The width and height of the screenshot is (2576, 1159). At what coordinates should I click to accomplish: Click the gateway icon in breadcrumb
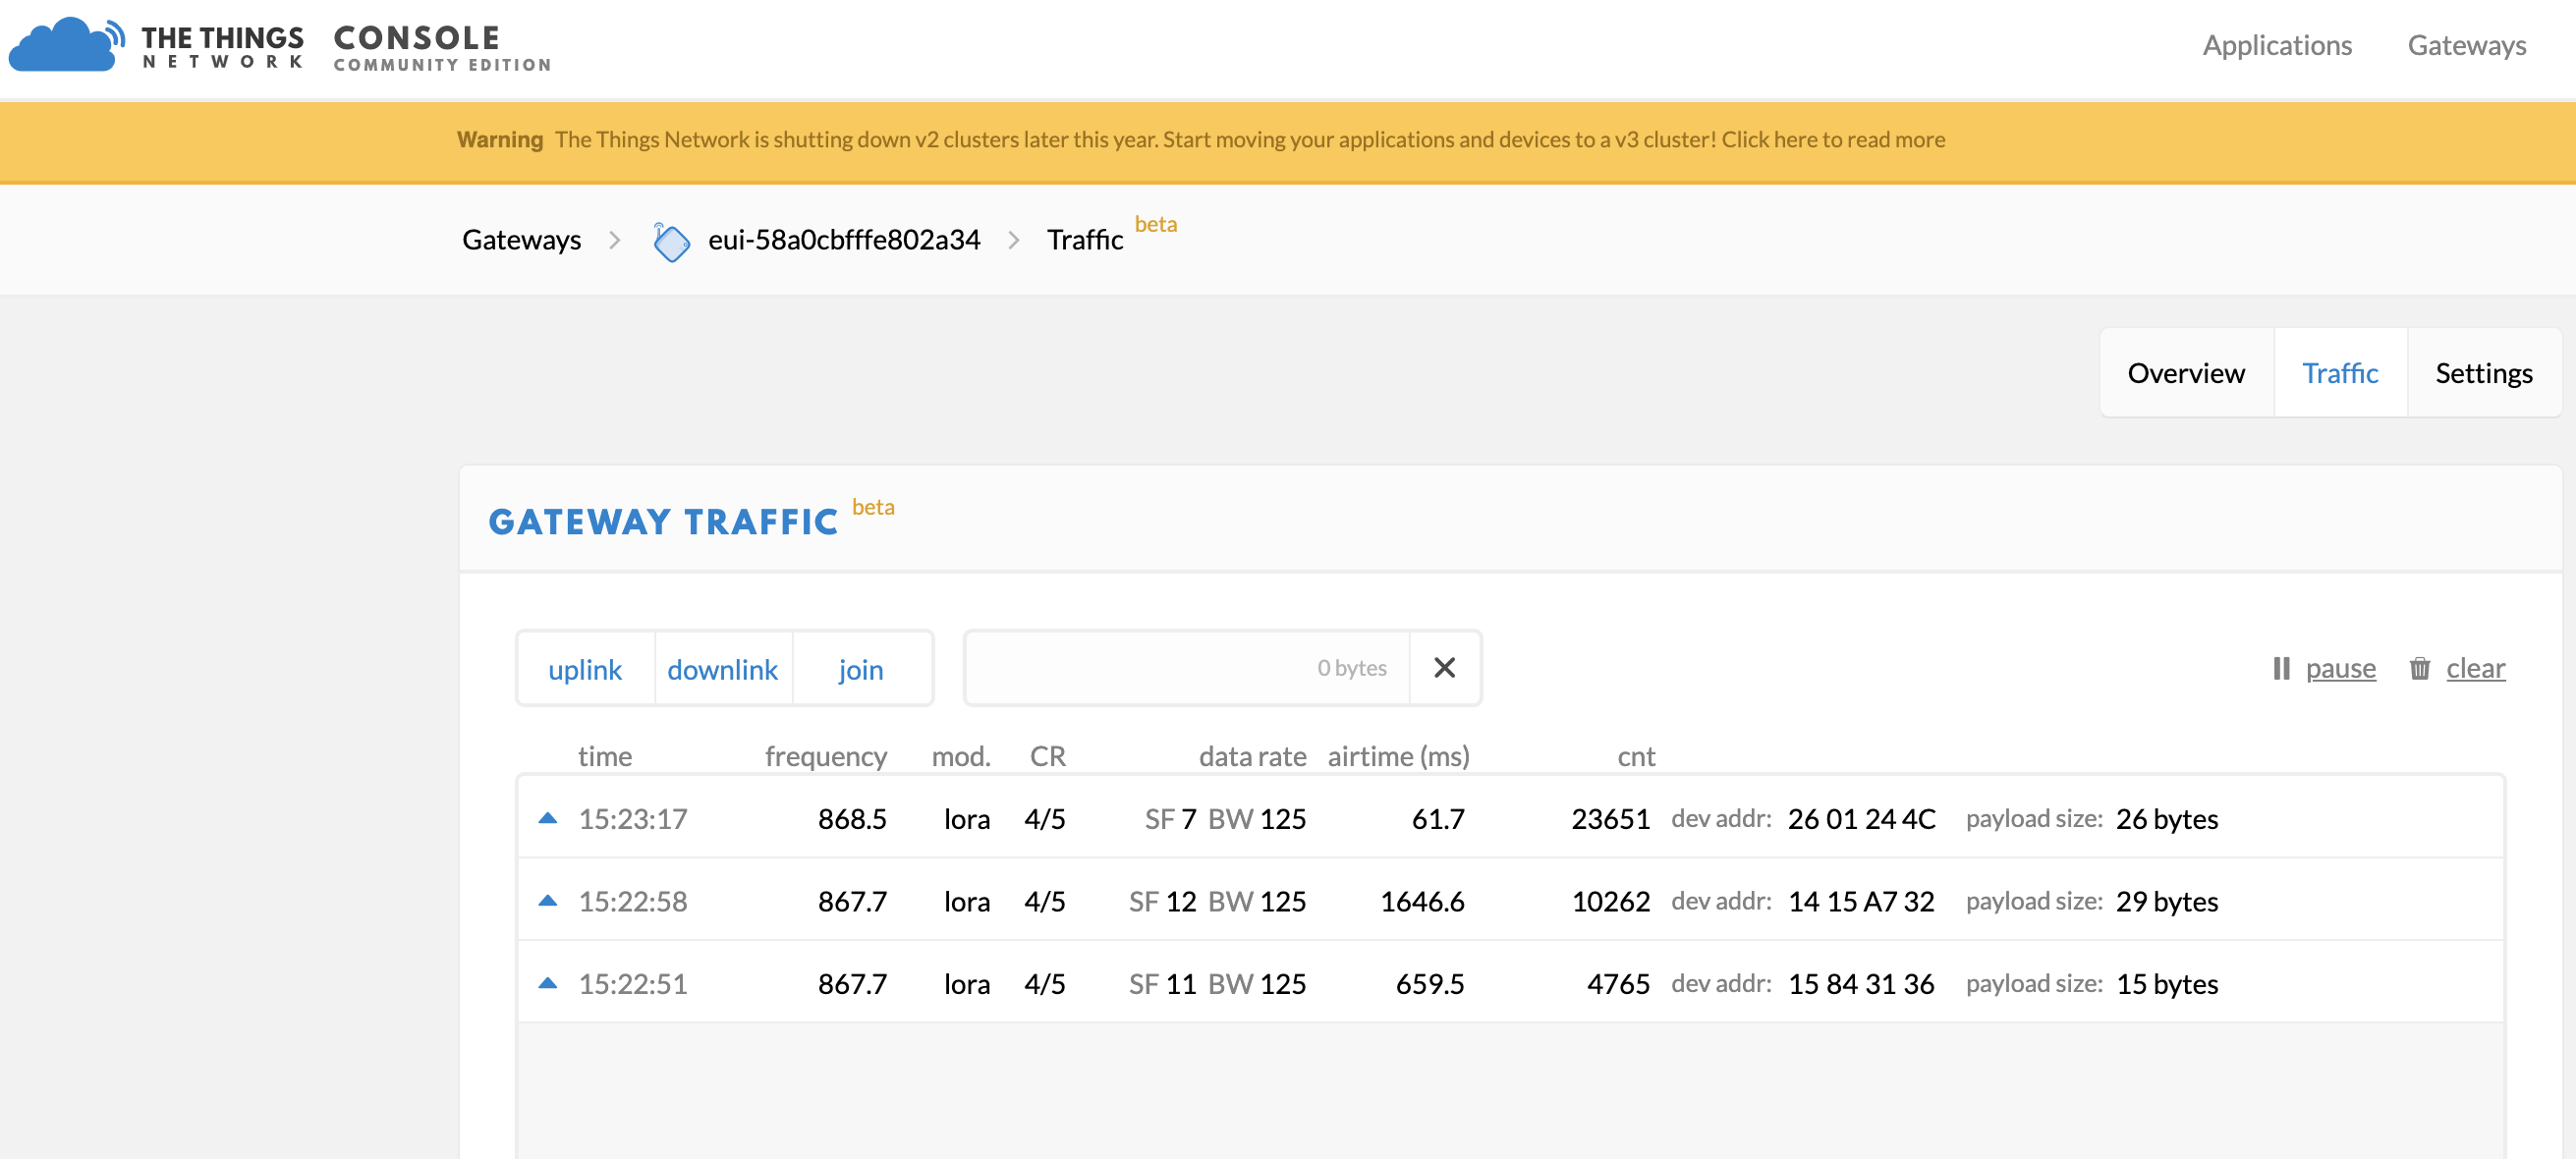coord(671,241)
